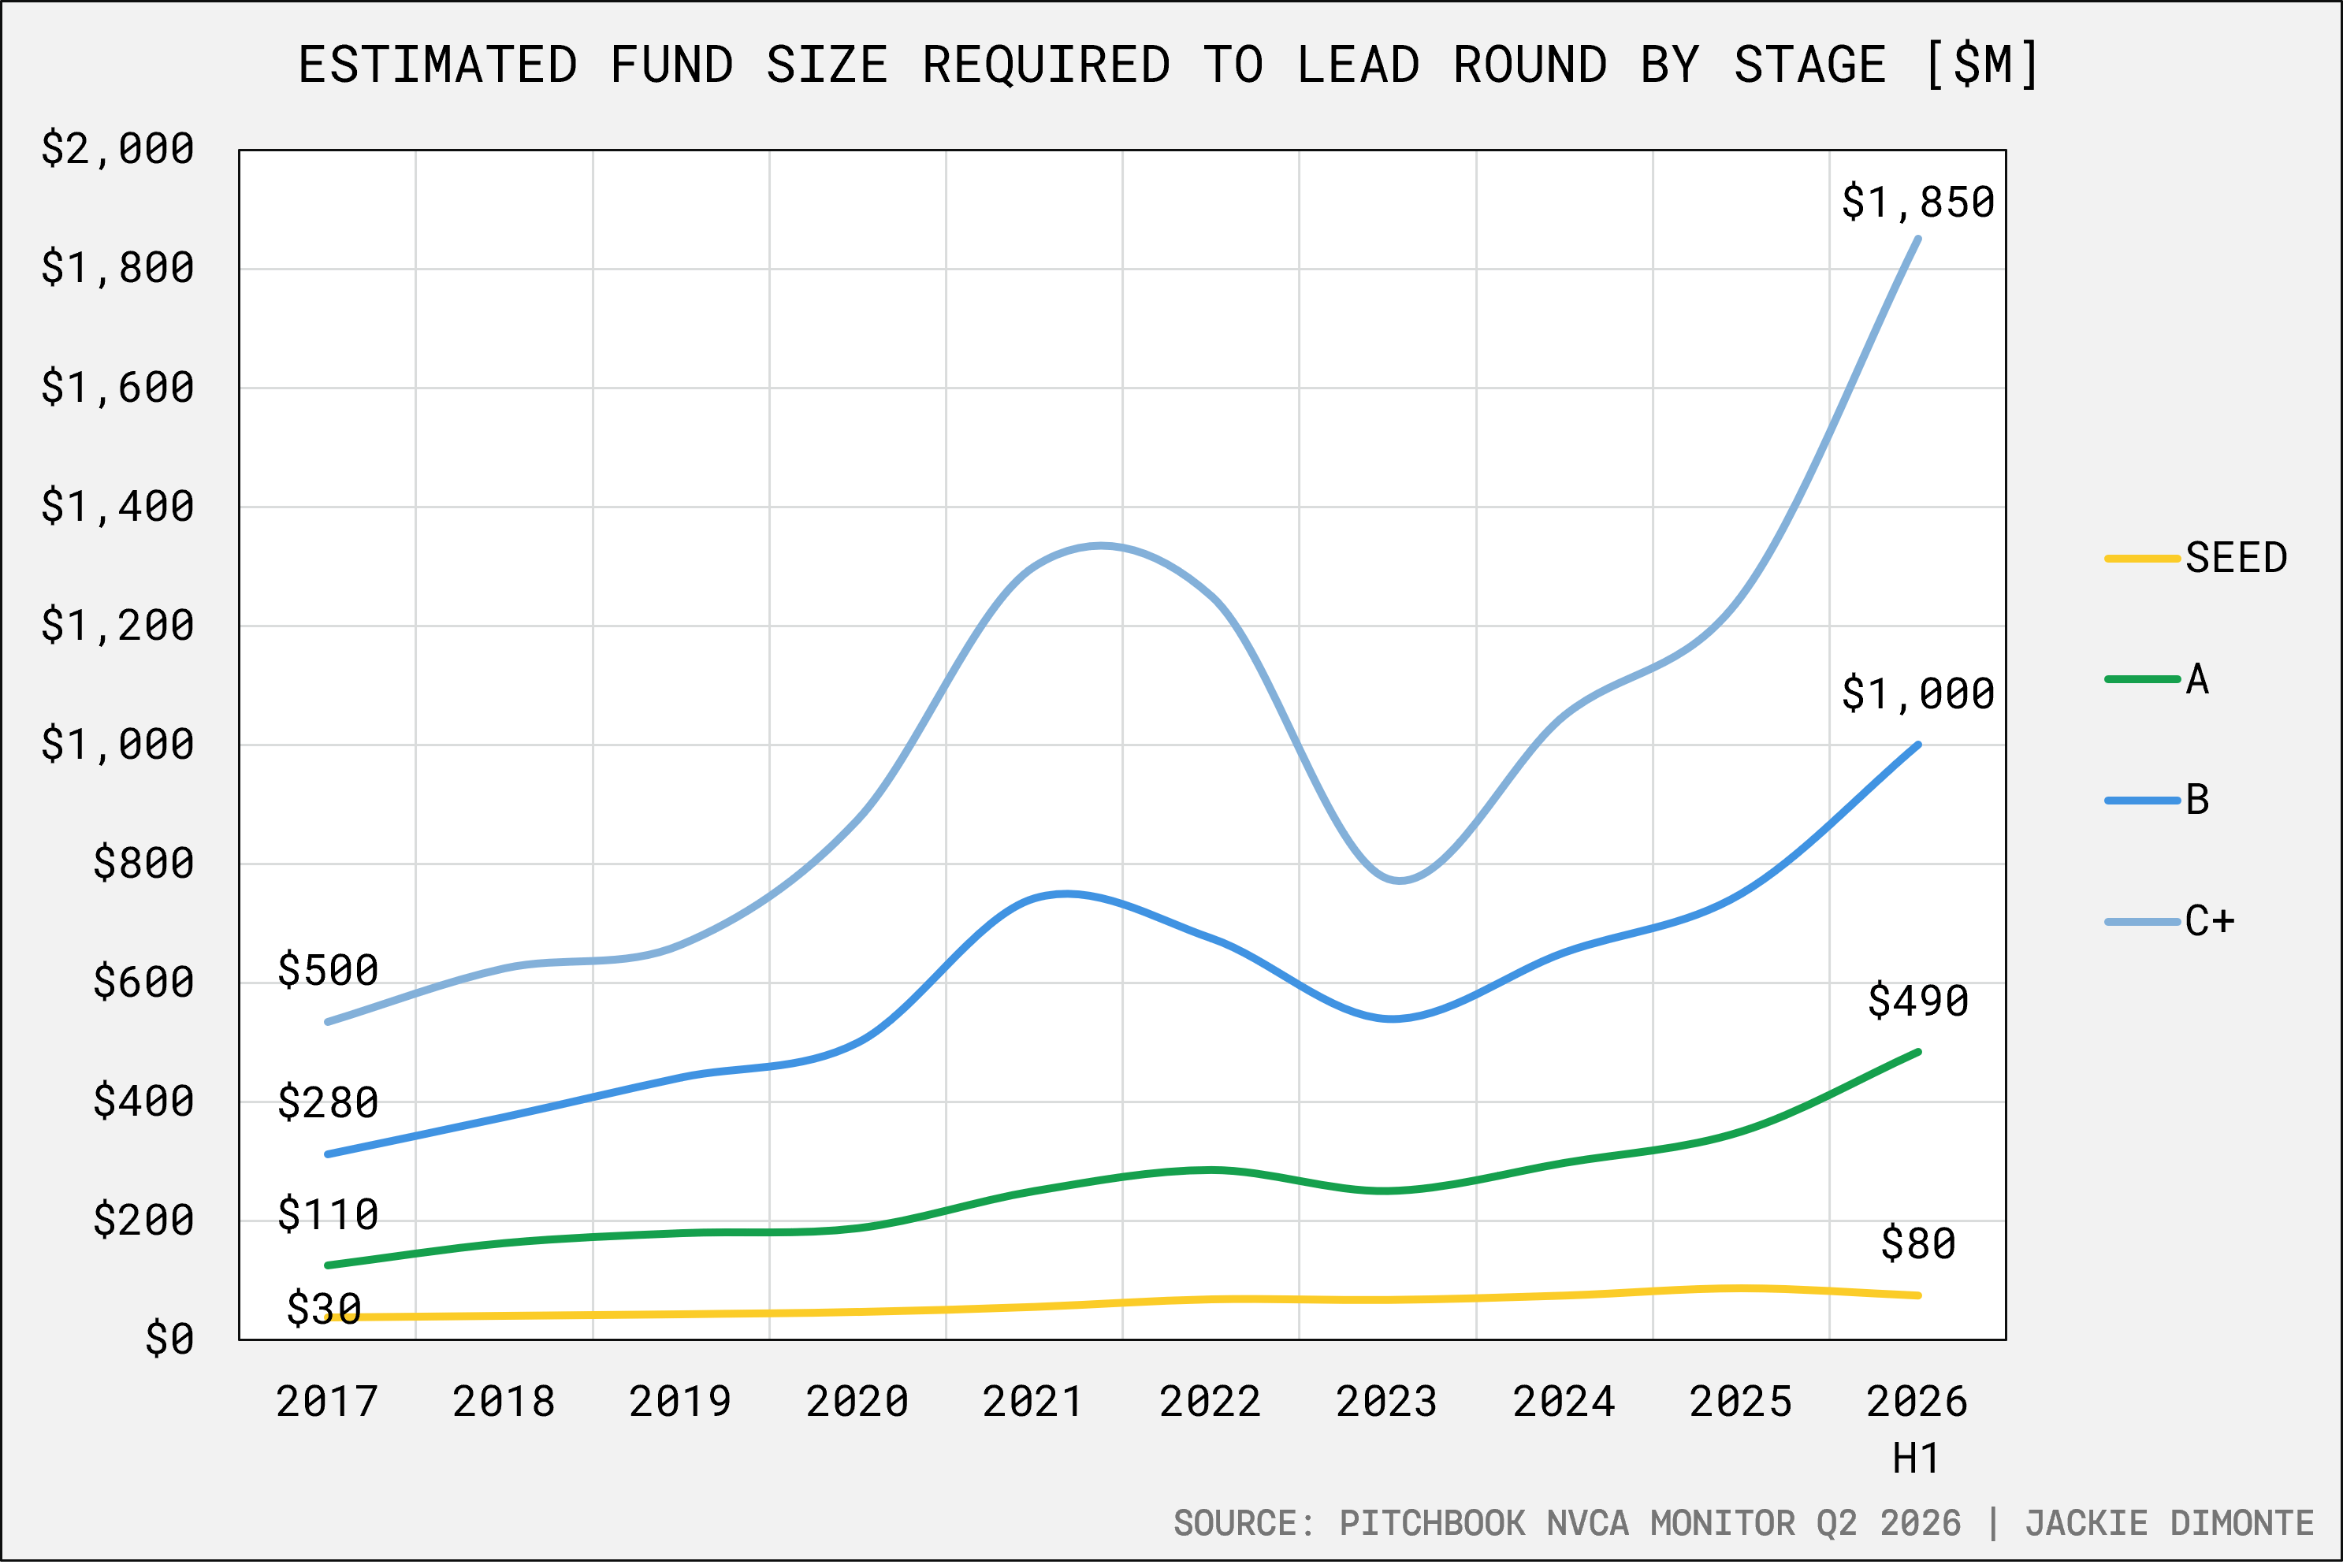Screen dimensions: 2343x1568
Task: Click the light blue C+ legend swatch
Action: click(2142, 921)
